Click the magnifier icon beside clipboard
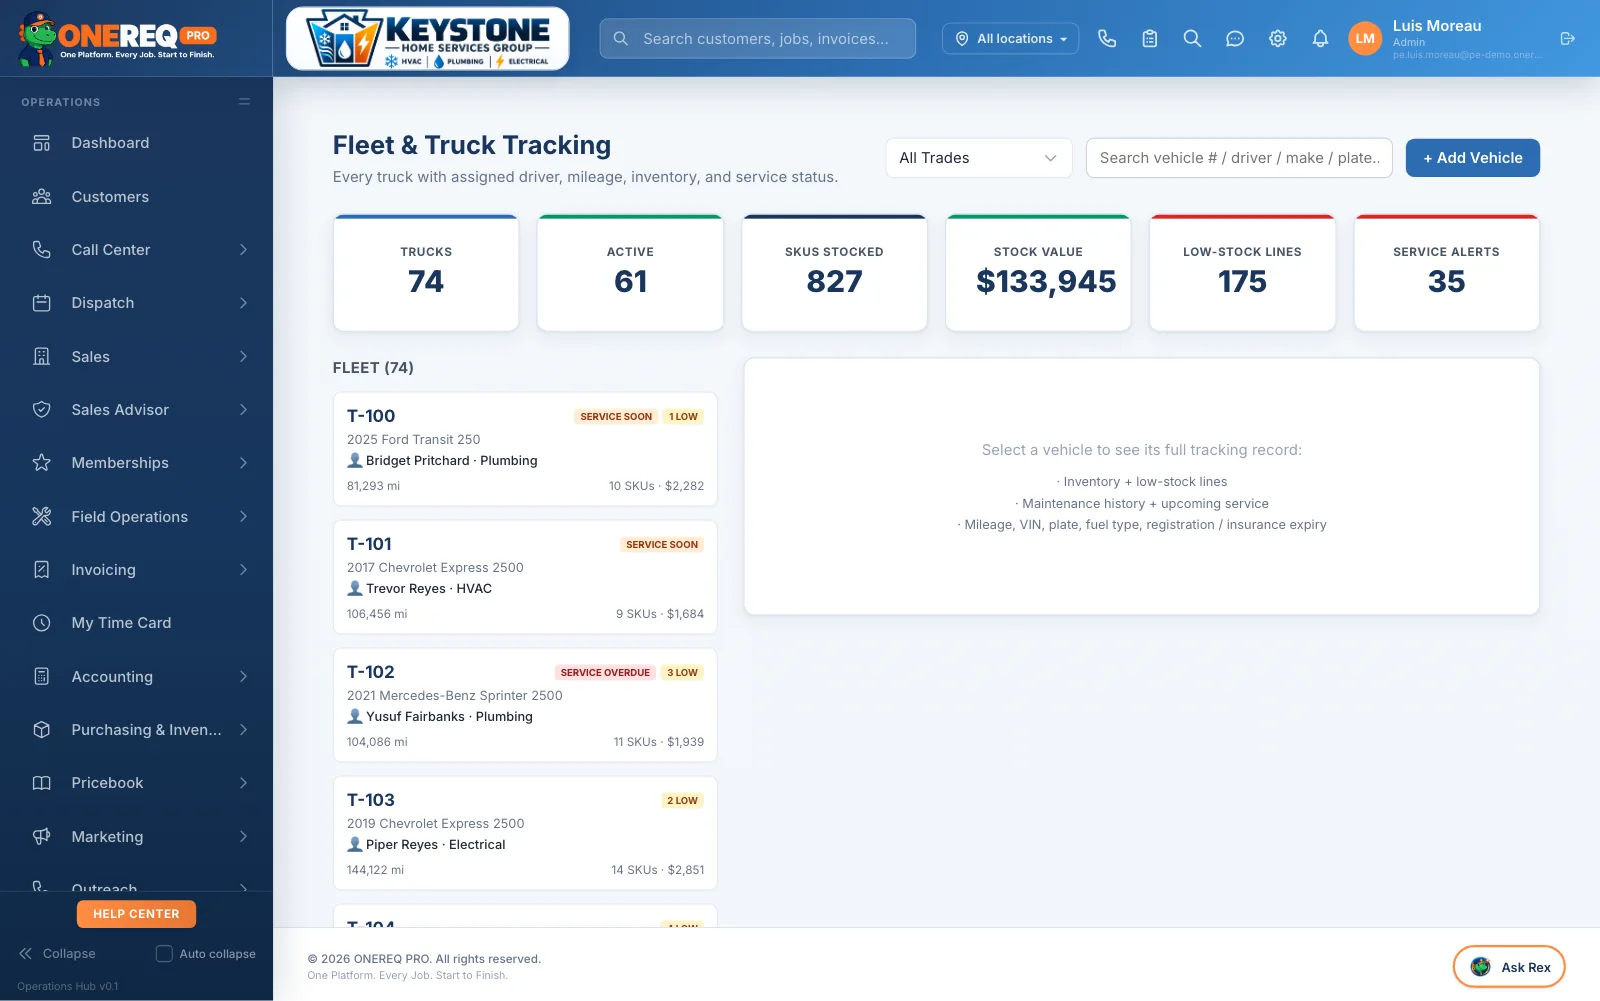The height and width of the screenshot is (1001, 1600). coord(1192,38)
